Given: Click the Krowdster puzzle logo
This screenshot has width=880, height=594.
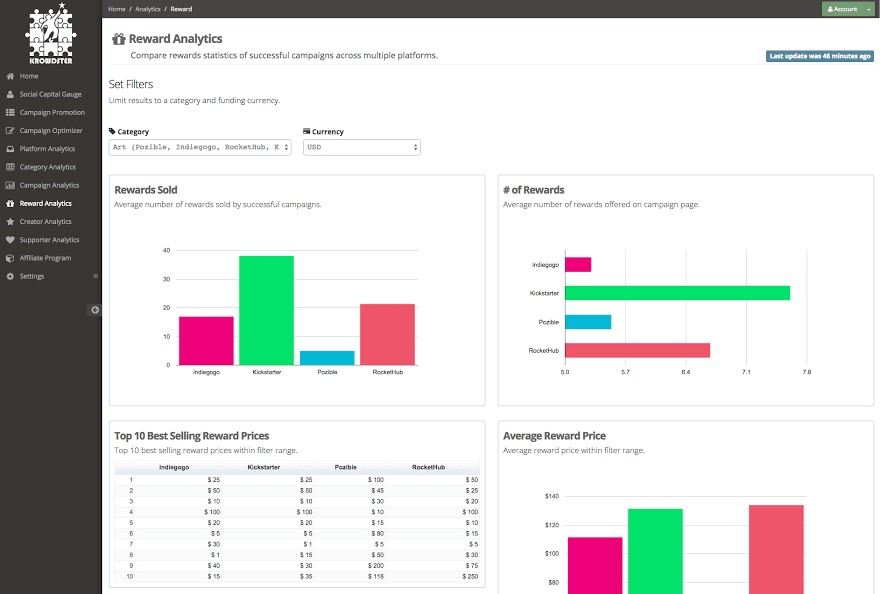Looking at the screenshot, I should (x=50, y=32).
